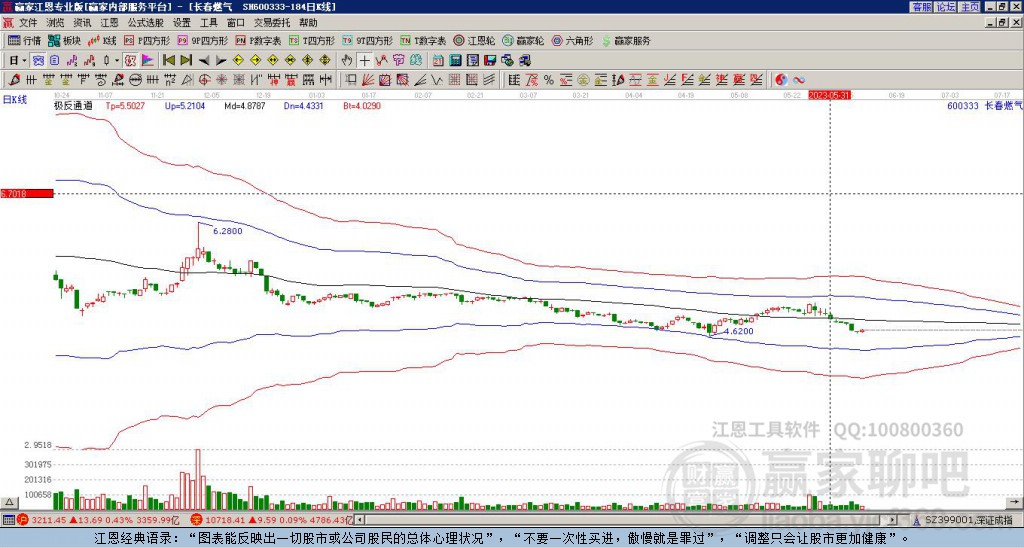Click the red date marker 2023-05-31

point(829,95)
